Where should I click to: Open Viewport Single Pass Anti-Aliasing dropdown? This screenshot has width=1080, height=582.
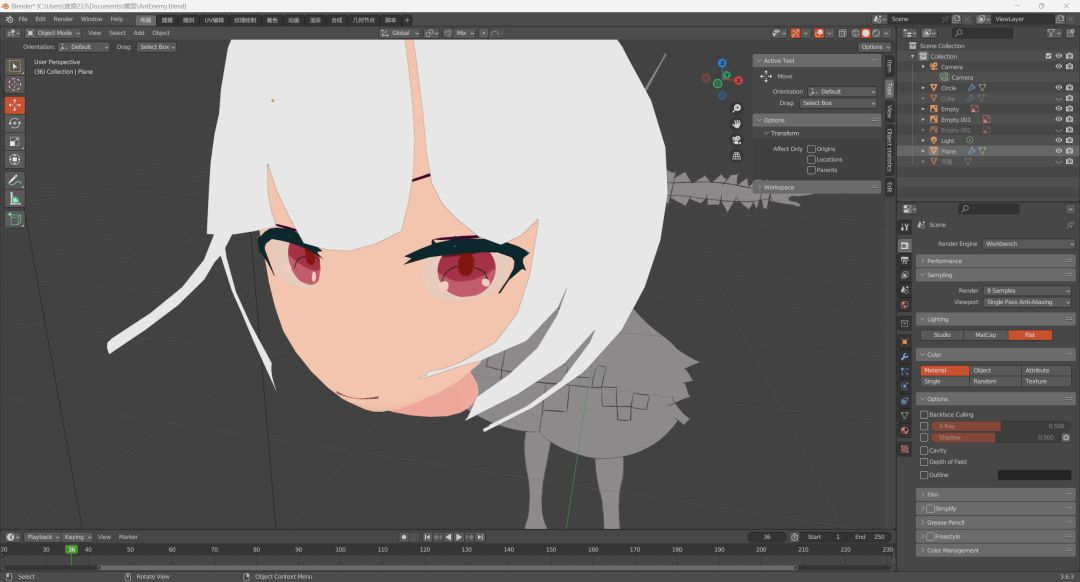[x=1028, y=302]
